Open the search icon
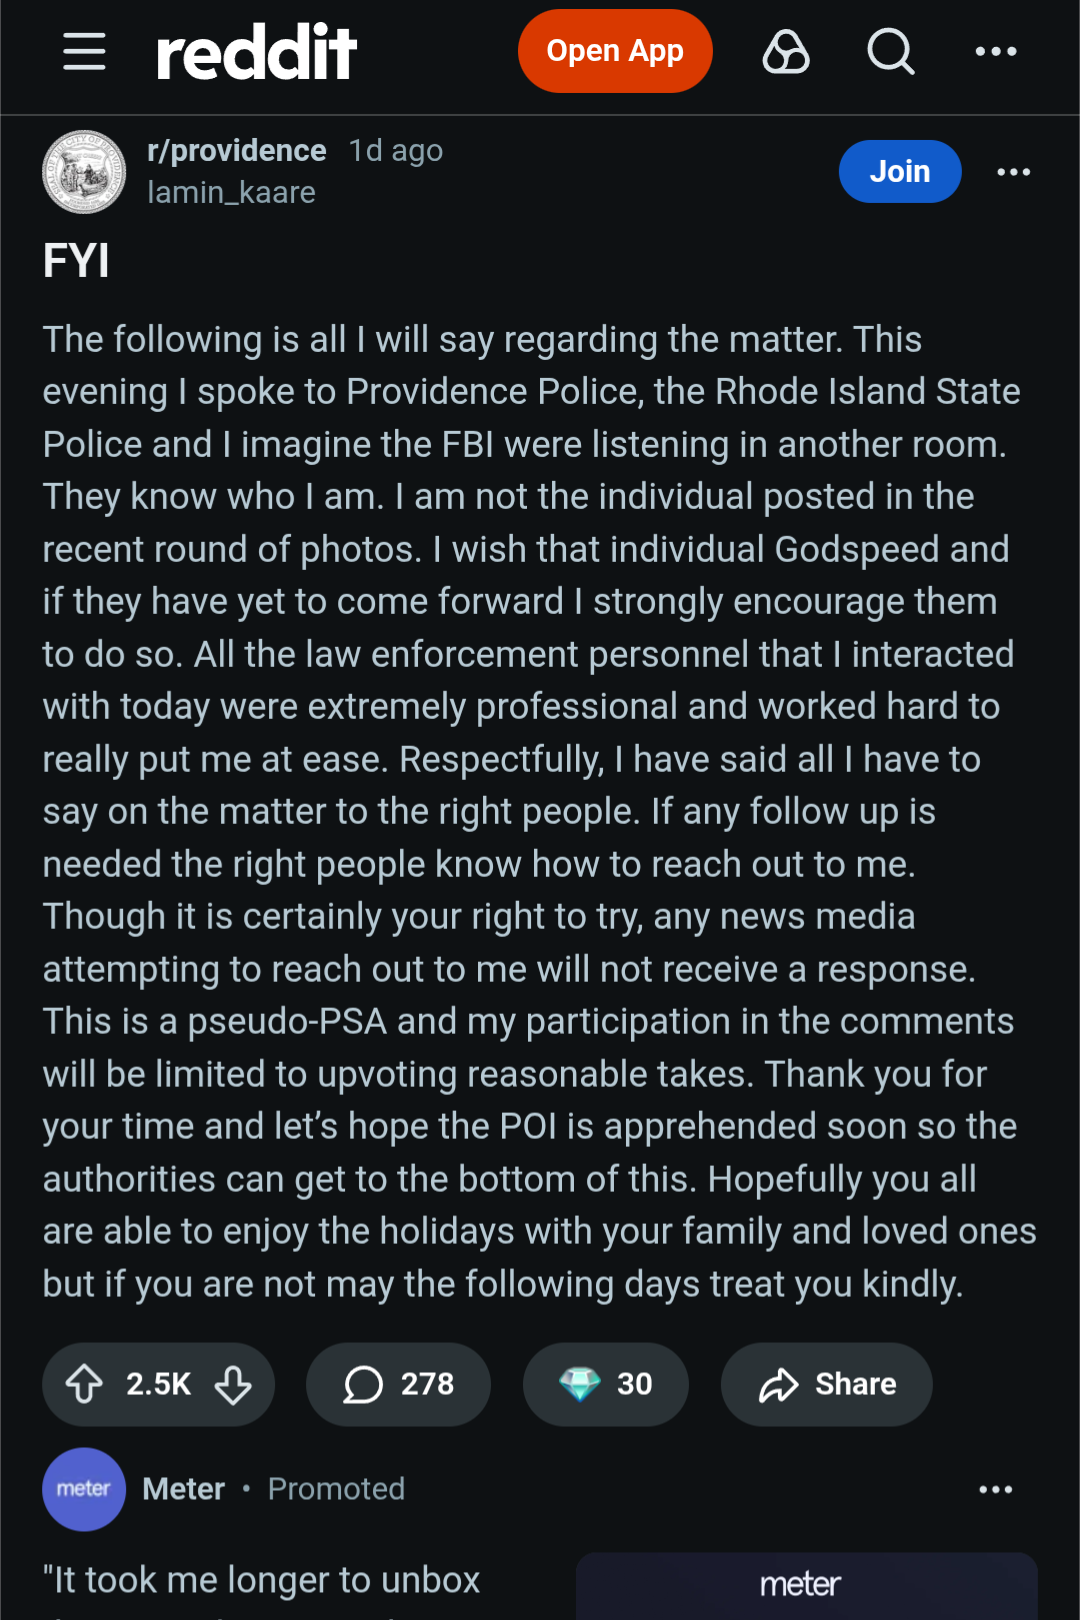Image resolution: width=1080 pixels, height=1620 pixels. pyautogui.click(x=890, y=51)
